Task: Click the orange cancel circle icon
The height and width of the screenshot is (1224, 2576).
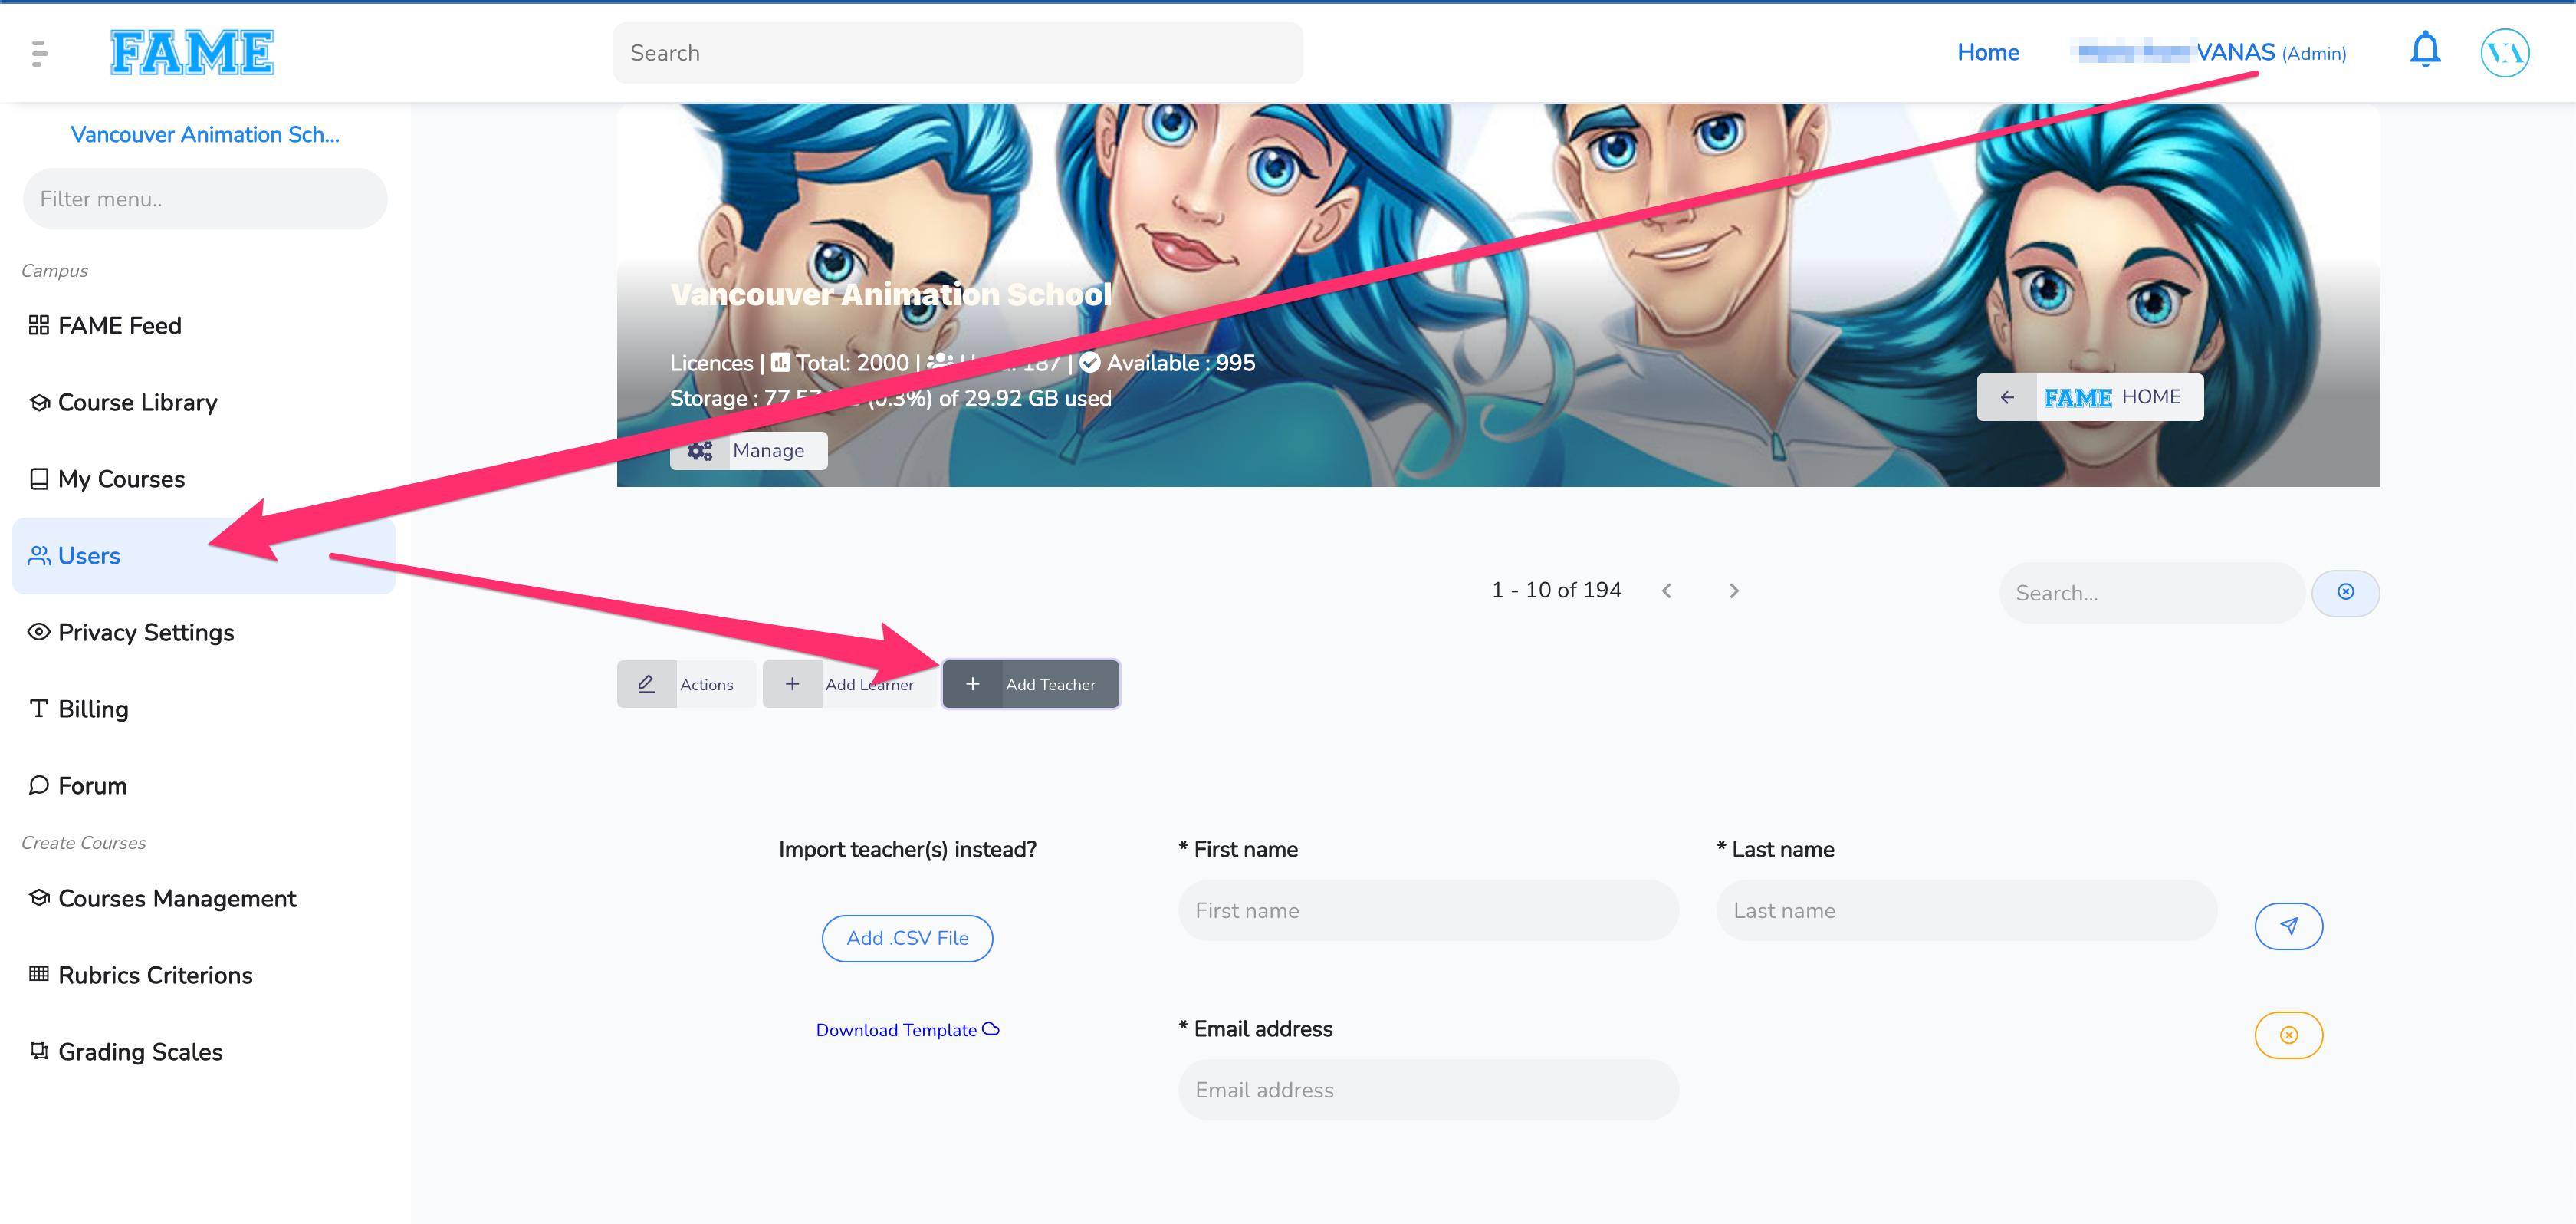Action: [x=2288, y=1035]
